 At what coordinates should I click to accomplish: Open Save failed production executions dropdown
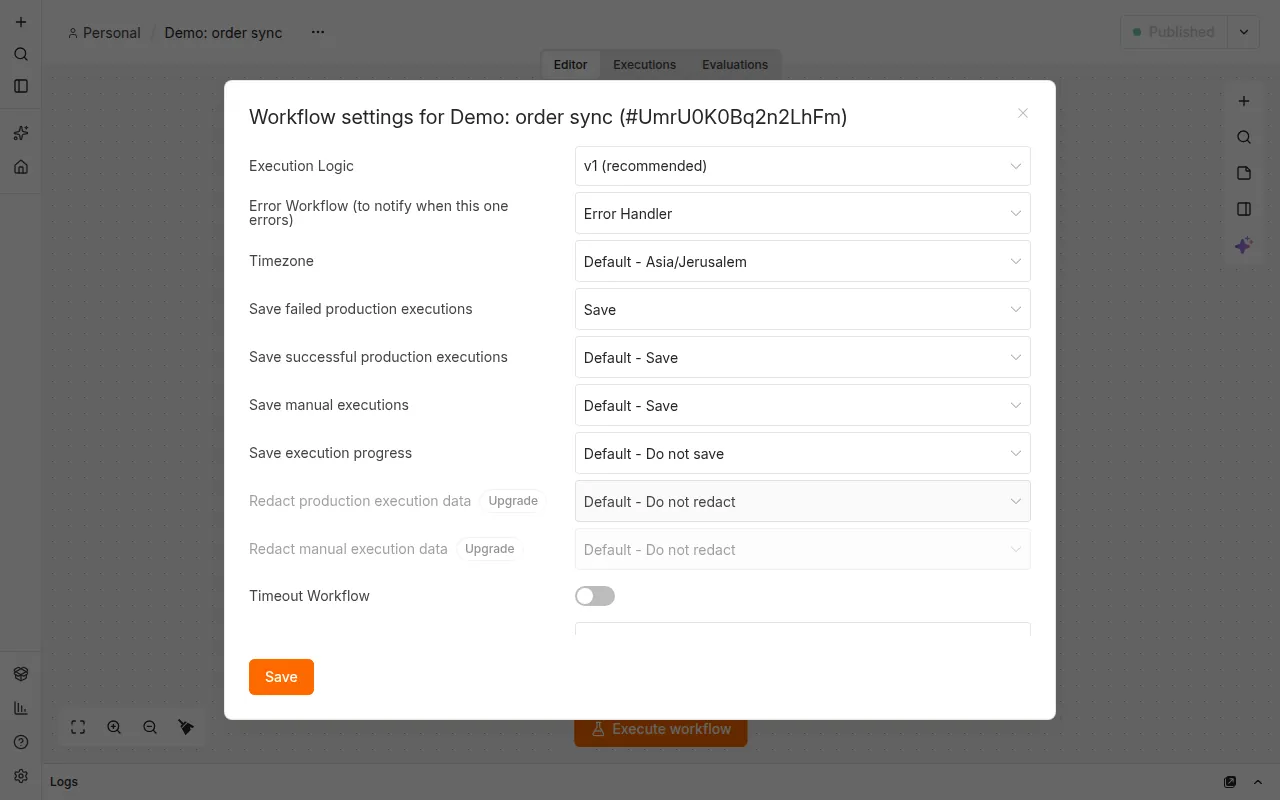point(803,310)
